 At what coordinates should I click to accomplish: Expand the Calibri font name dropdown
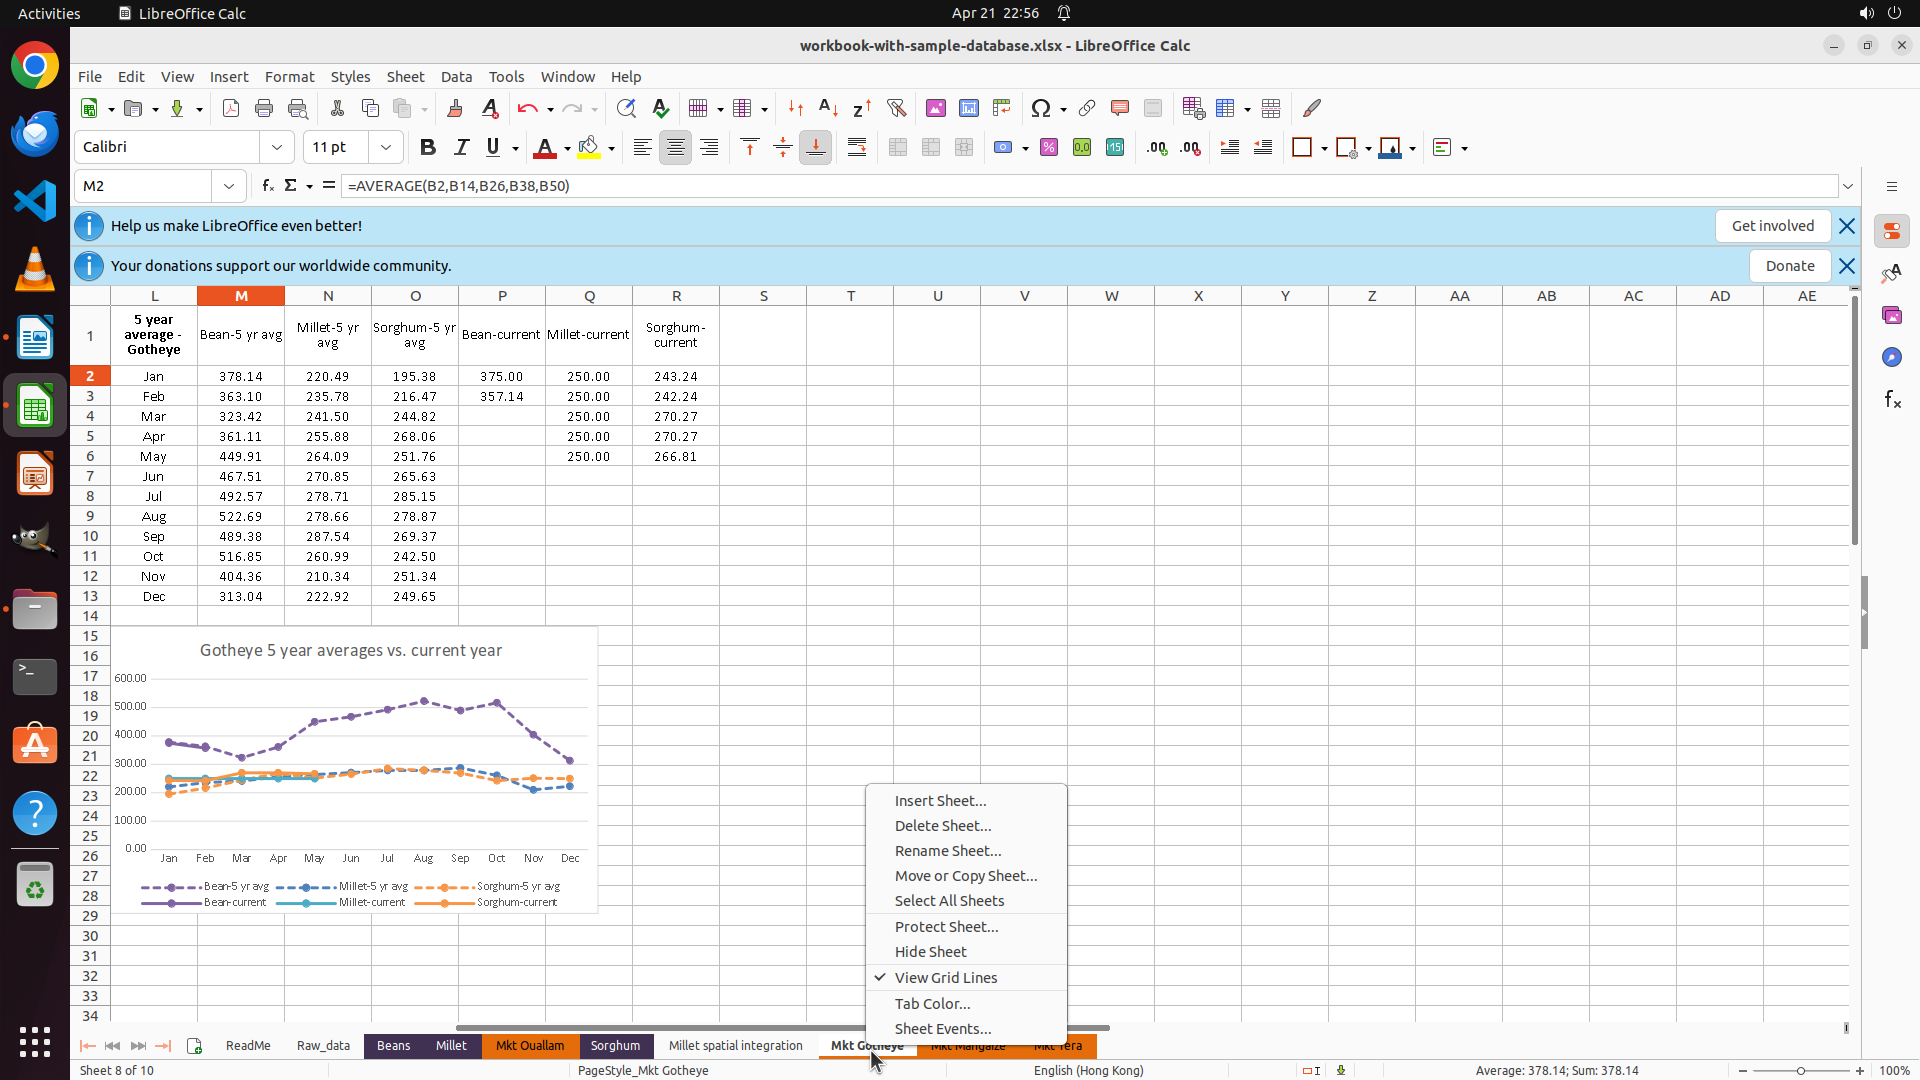pyautogui.click(x=277, y=147)
